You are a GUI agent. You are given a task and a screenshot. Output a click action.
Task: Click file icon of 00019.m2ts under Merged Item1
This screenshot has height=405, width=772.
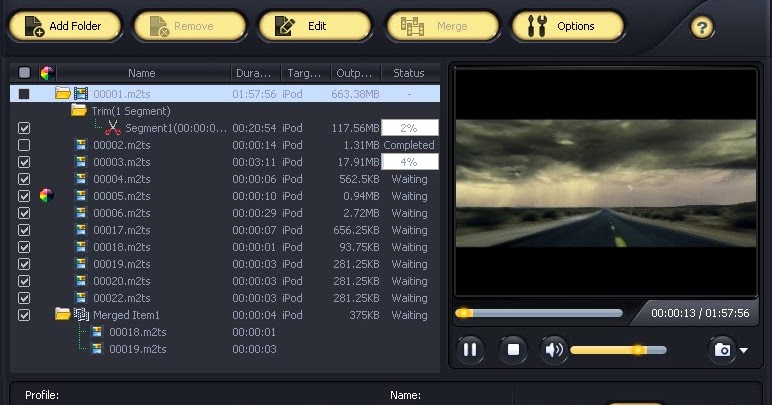(97, 348)
